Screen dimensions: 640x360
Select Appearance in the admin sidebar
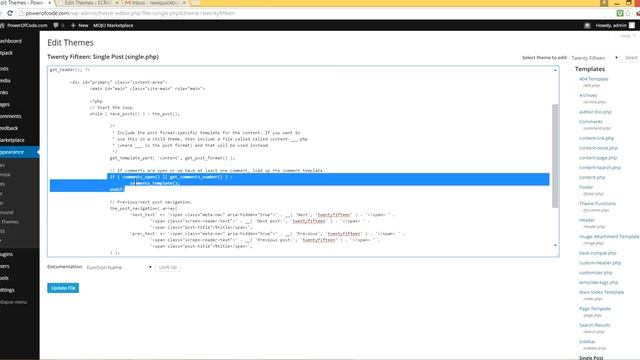click(19, 152)
